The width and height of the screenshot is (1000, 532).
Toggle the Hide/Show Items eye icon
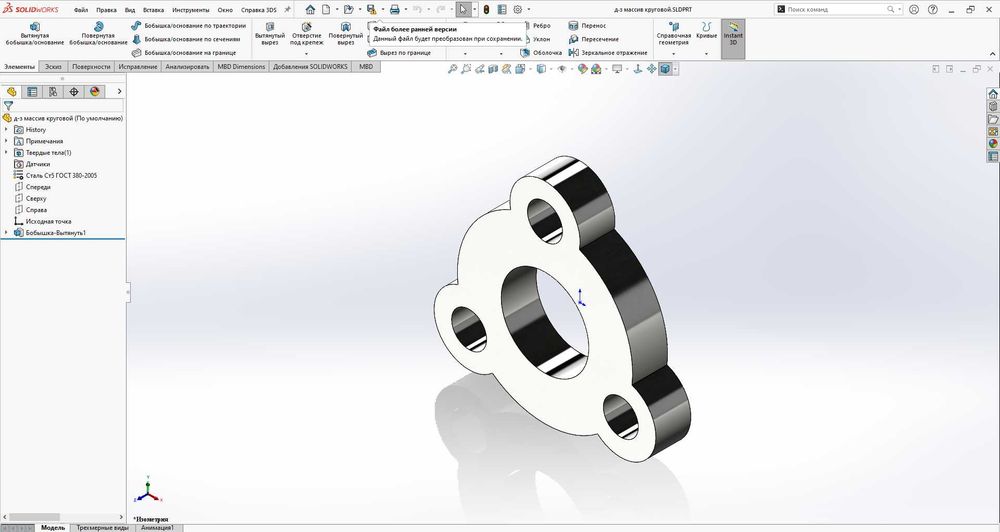[x=562, y=69]
